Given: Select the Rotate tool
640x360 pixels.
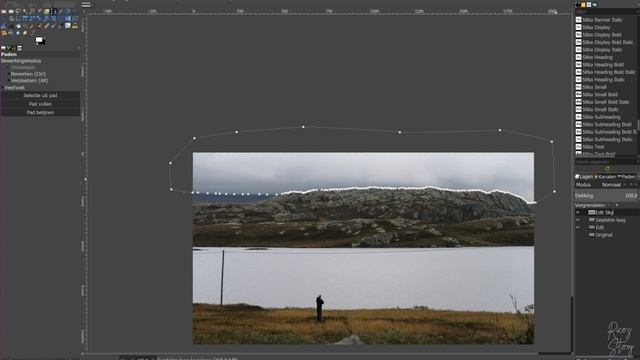Looking at the screenshot, I should pos(32,18).
